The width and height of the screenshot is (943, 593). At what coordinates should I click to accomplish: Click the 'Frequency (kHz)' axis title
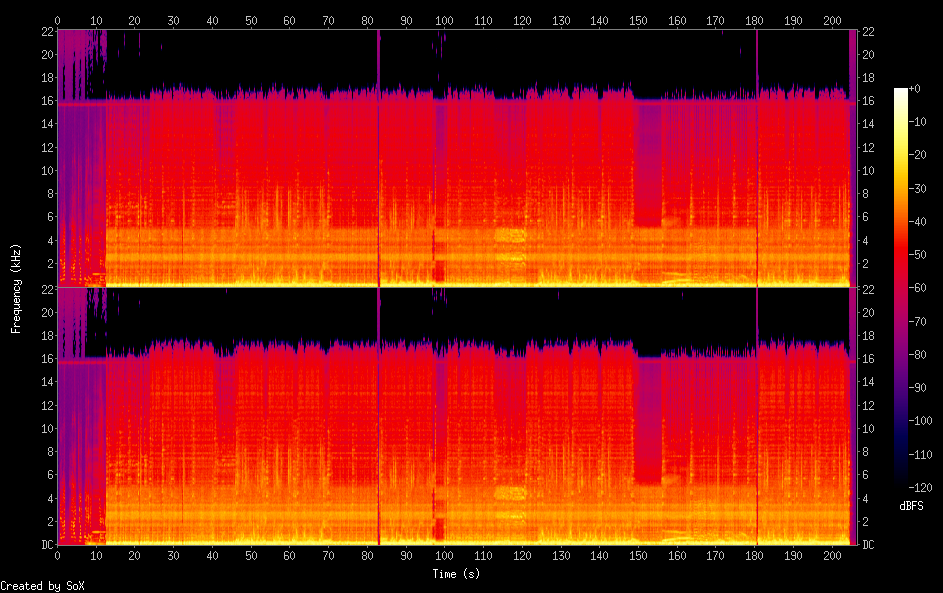[16, 289]
